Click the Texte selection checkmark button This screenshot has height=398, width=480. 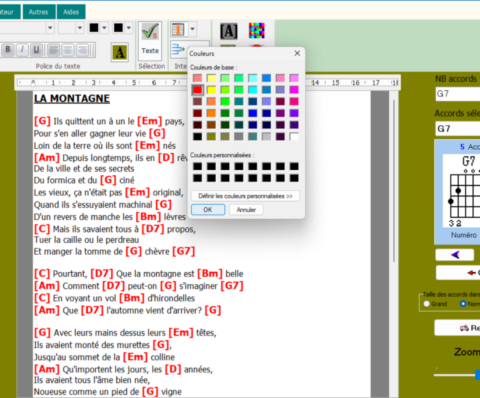pyautogui.click(x=150, y=41)
